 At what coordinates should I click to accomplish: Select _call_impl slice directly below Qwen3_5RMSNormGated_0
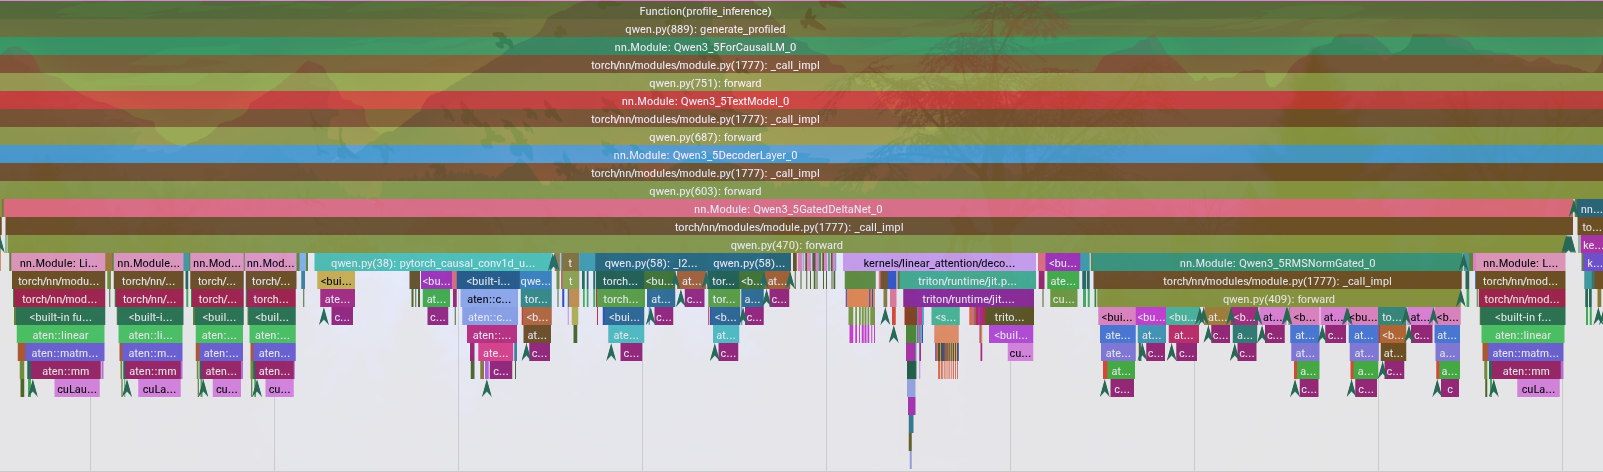1277,281
